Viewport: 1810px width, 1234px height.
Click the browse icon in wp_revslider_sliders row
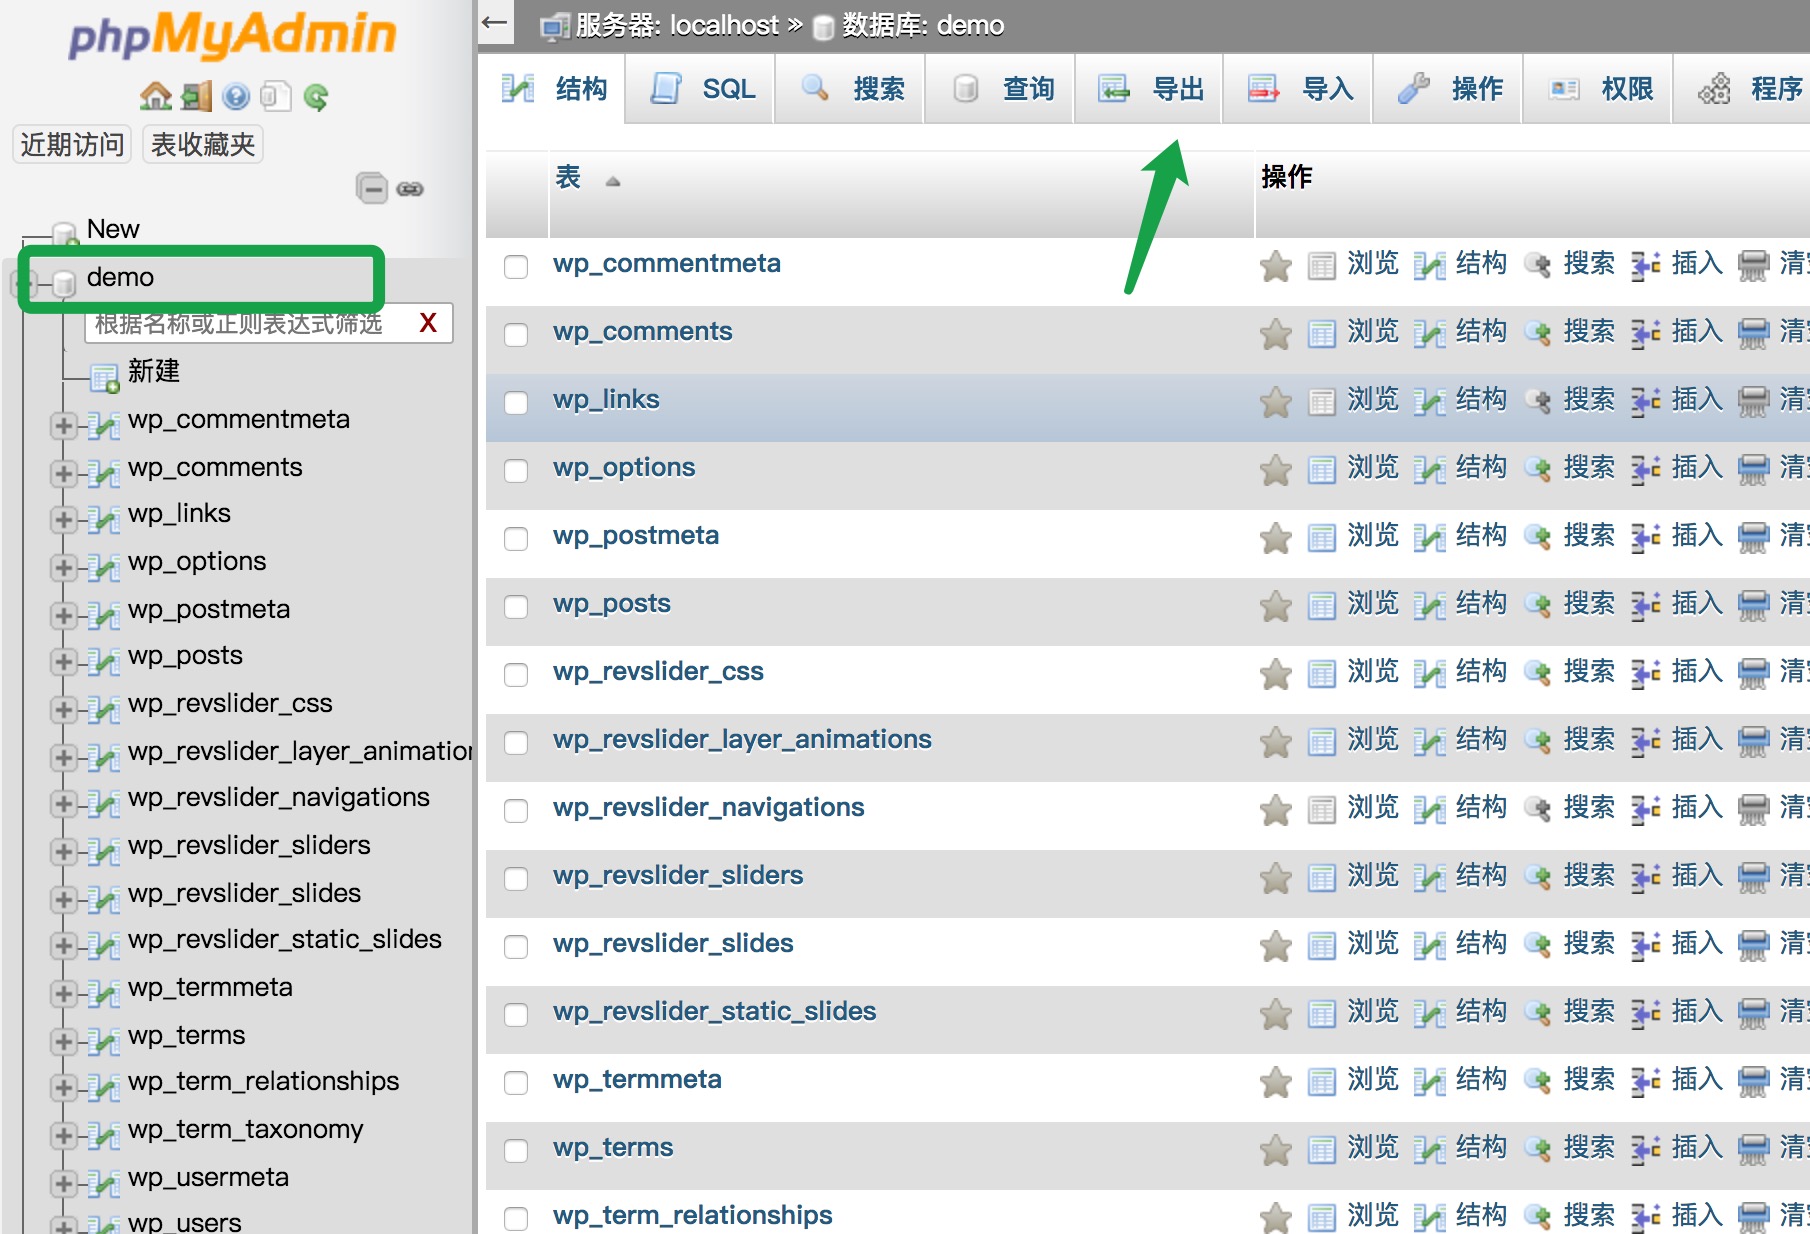1322,878
